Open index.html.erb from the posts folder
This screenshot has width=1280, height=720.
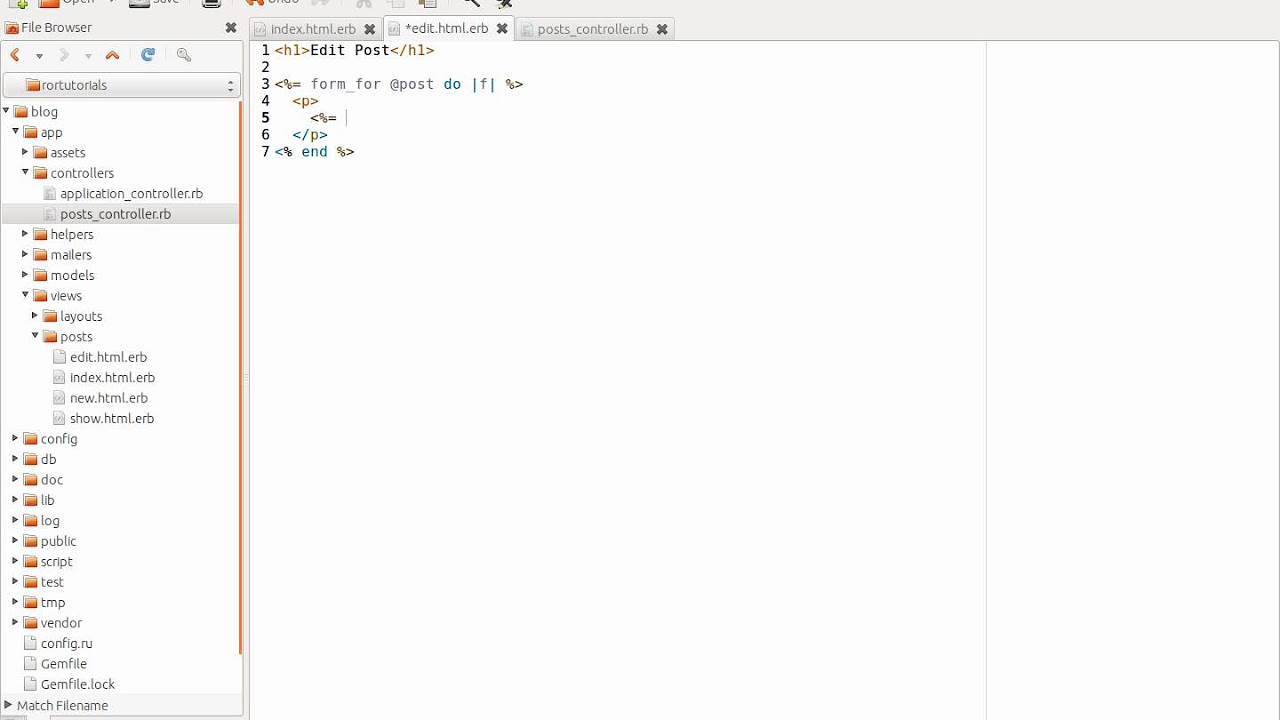point(112,377)
